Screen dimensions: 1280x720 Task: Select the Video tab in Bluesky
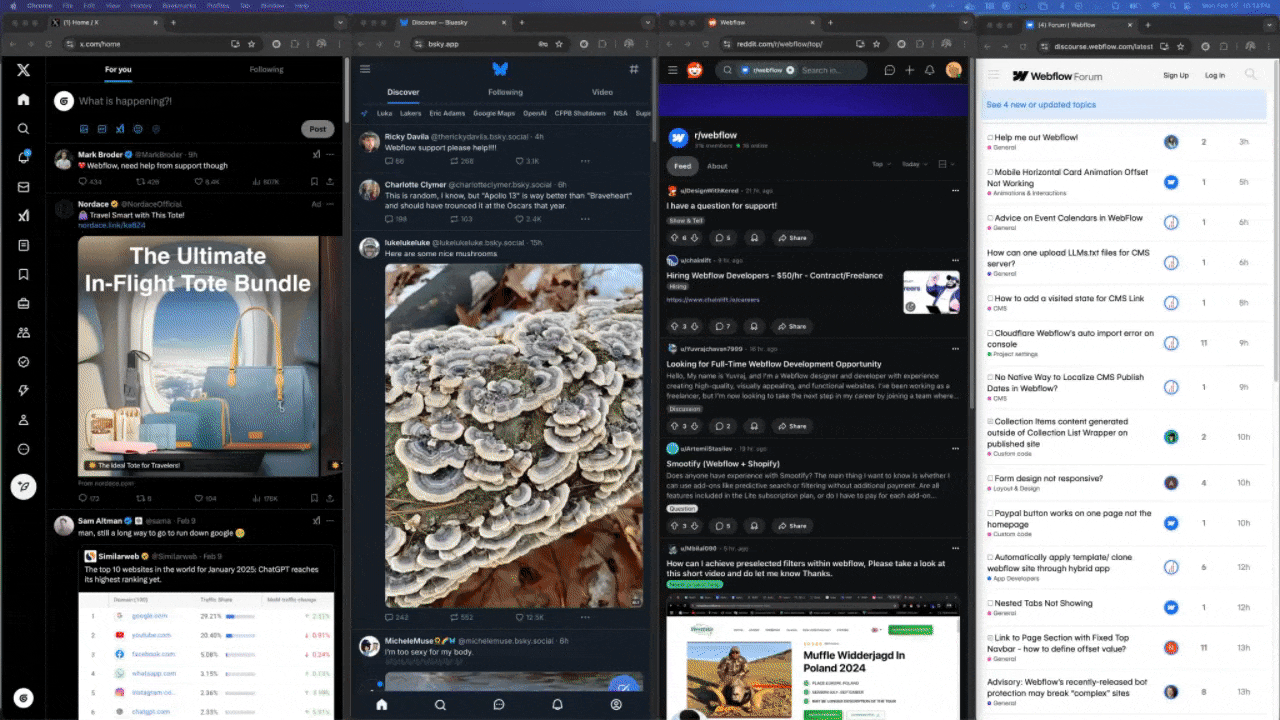click(x=602, y=92)
